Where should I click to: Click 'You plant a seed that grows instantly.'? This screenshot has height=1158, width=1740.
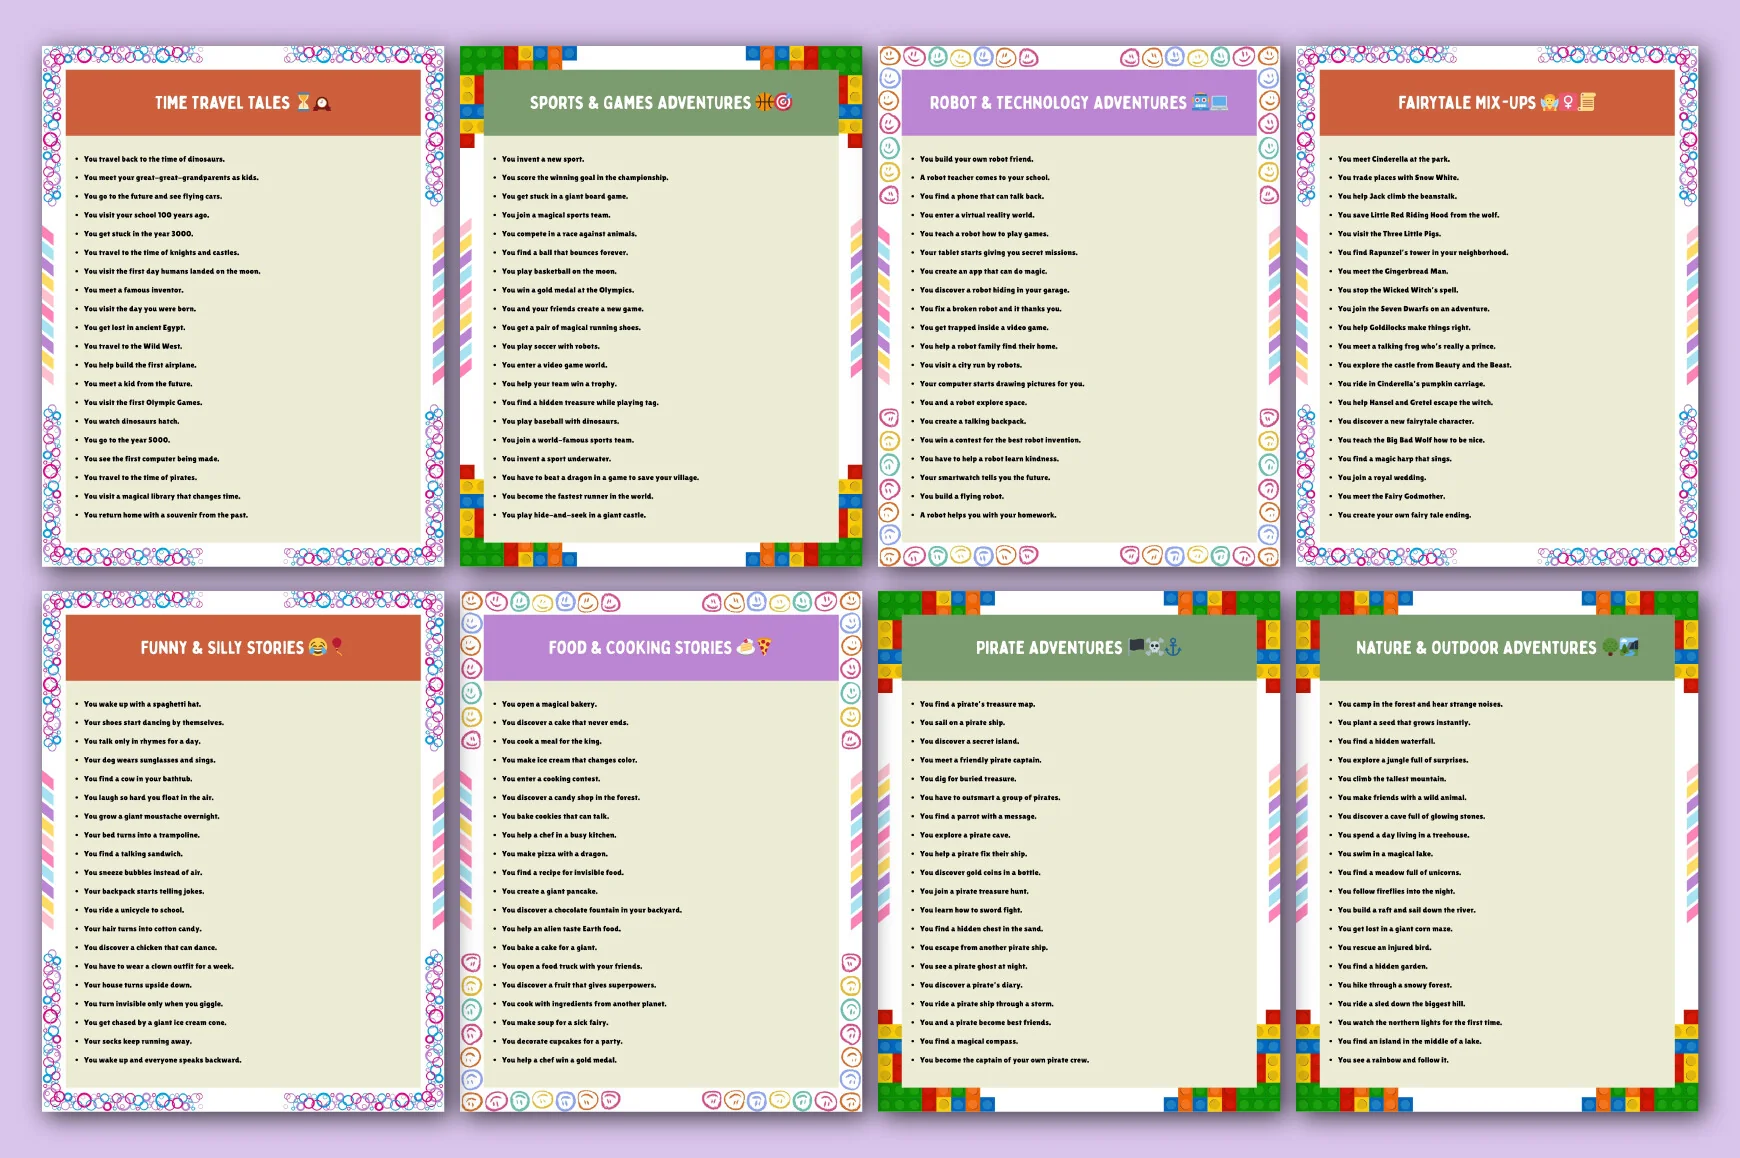click(x=1404, y=723)
